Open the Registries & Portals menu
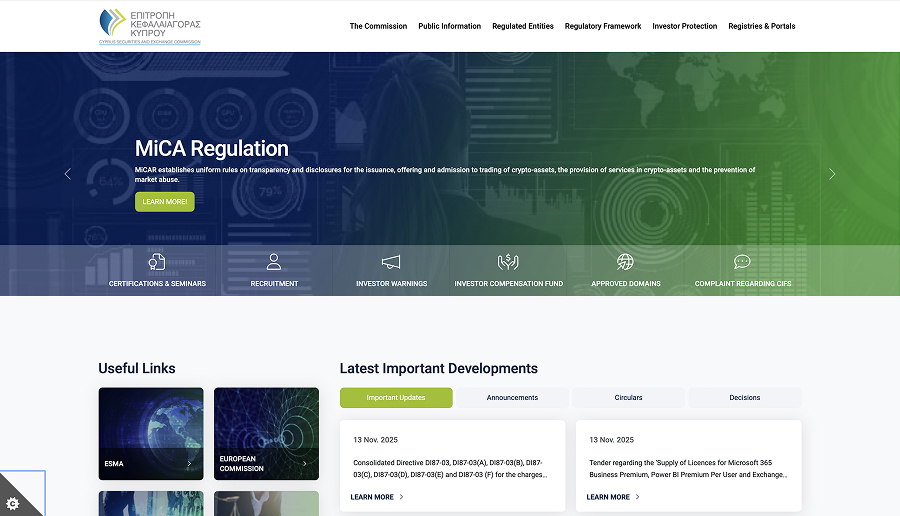 (x=762, y=26)
